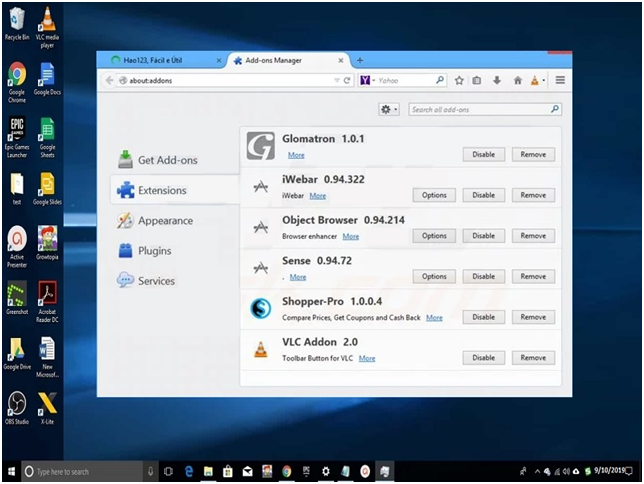Remove the Glomatron extension
644x484 pixels.
(533, 154)
